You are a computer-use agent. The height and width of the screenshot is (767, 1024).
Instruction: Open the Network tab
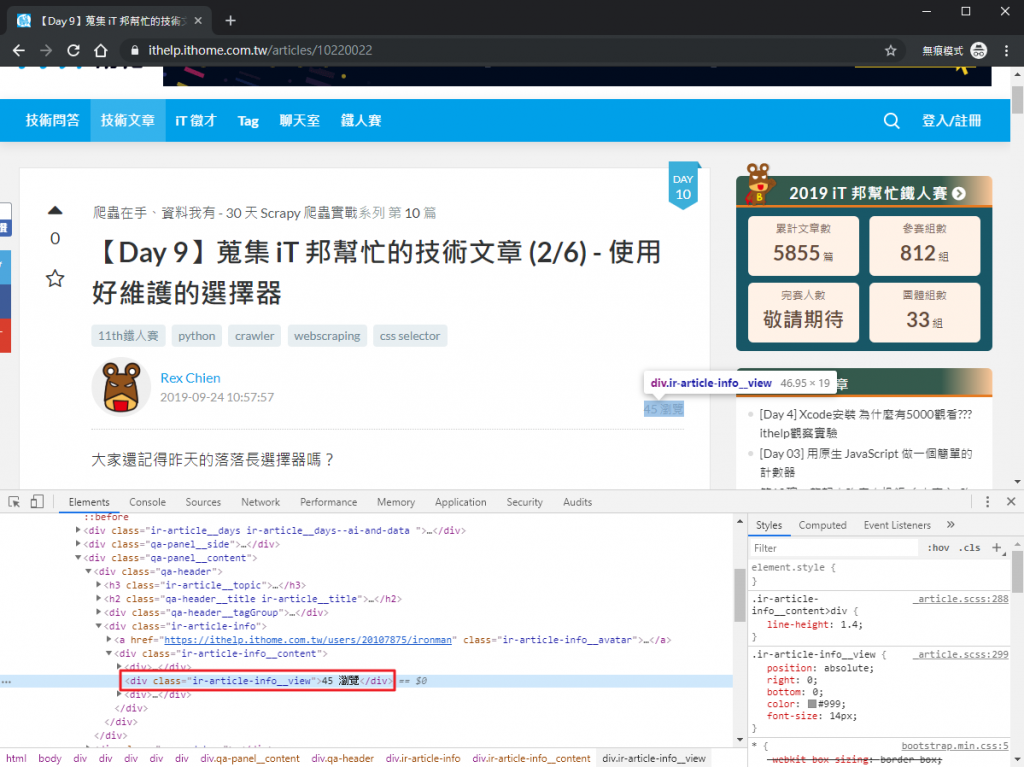pos(260,502)
